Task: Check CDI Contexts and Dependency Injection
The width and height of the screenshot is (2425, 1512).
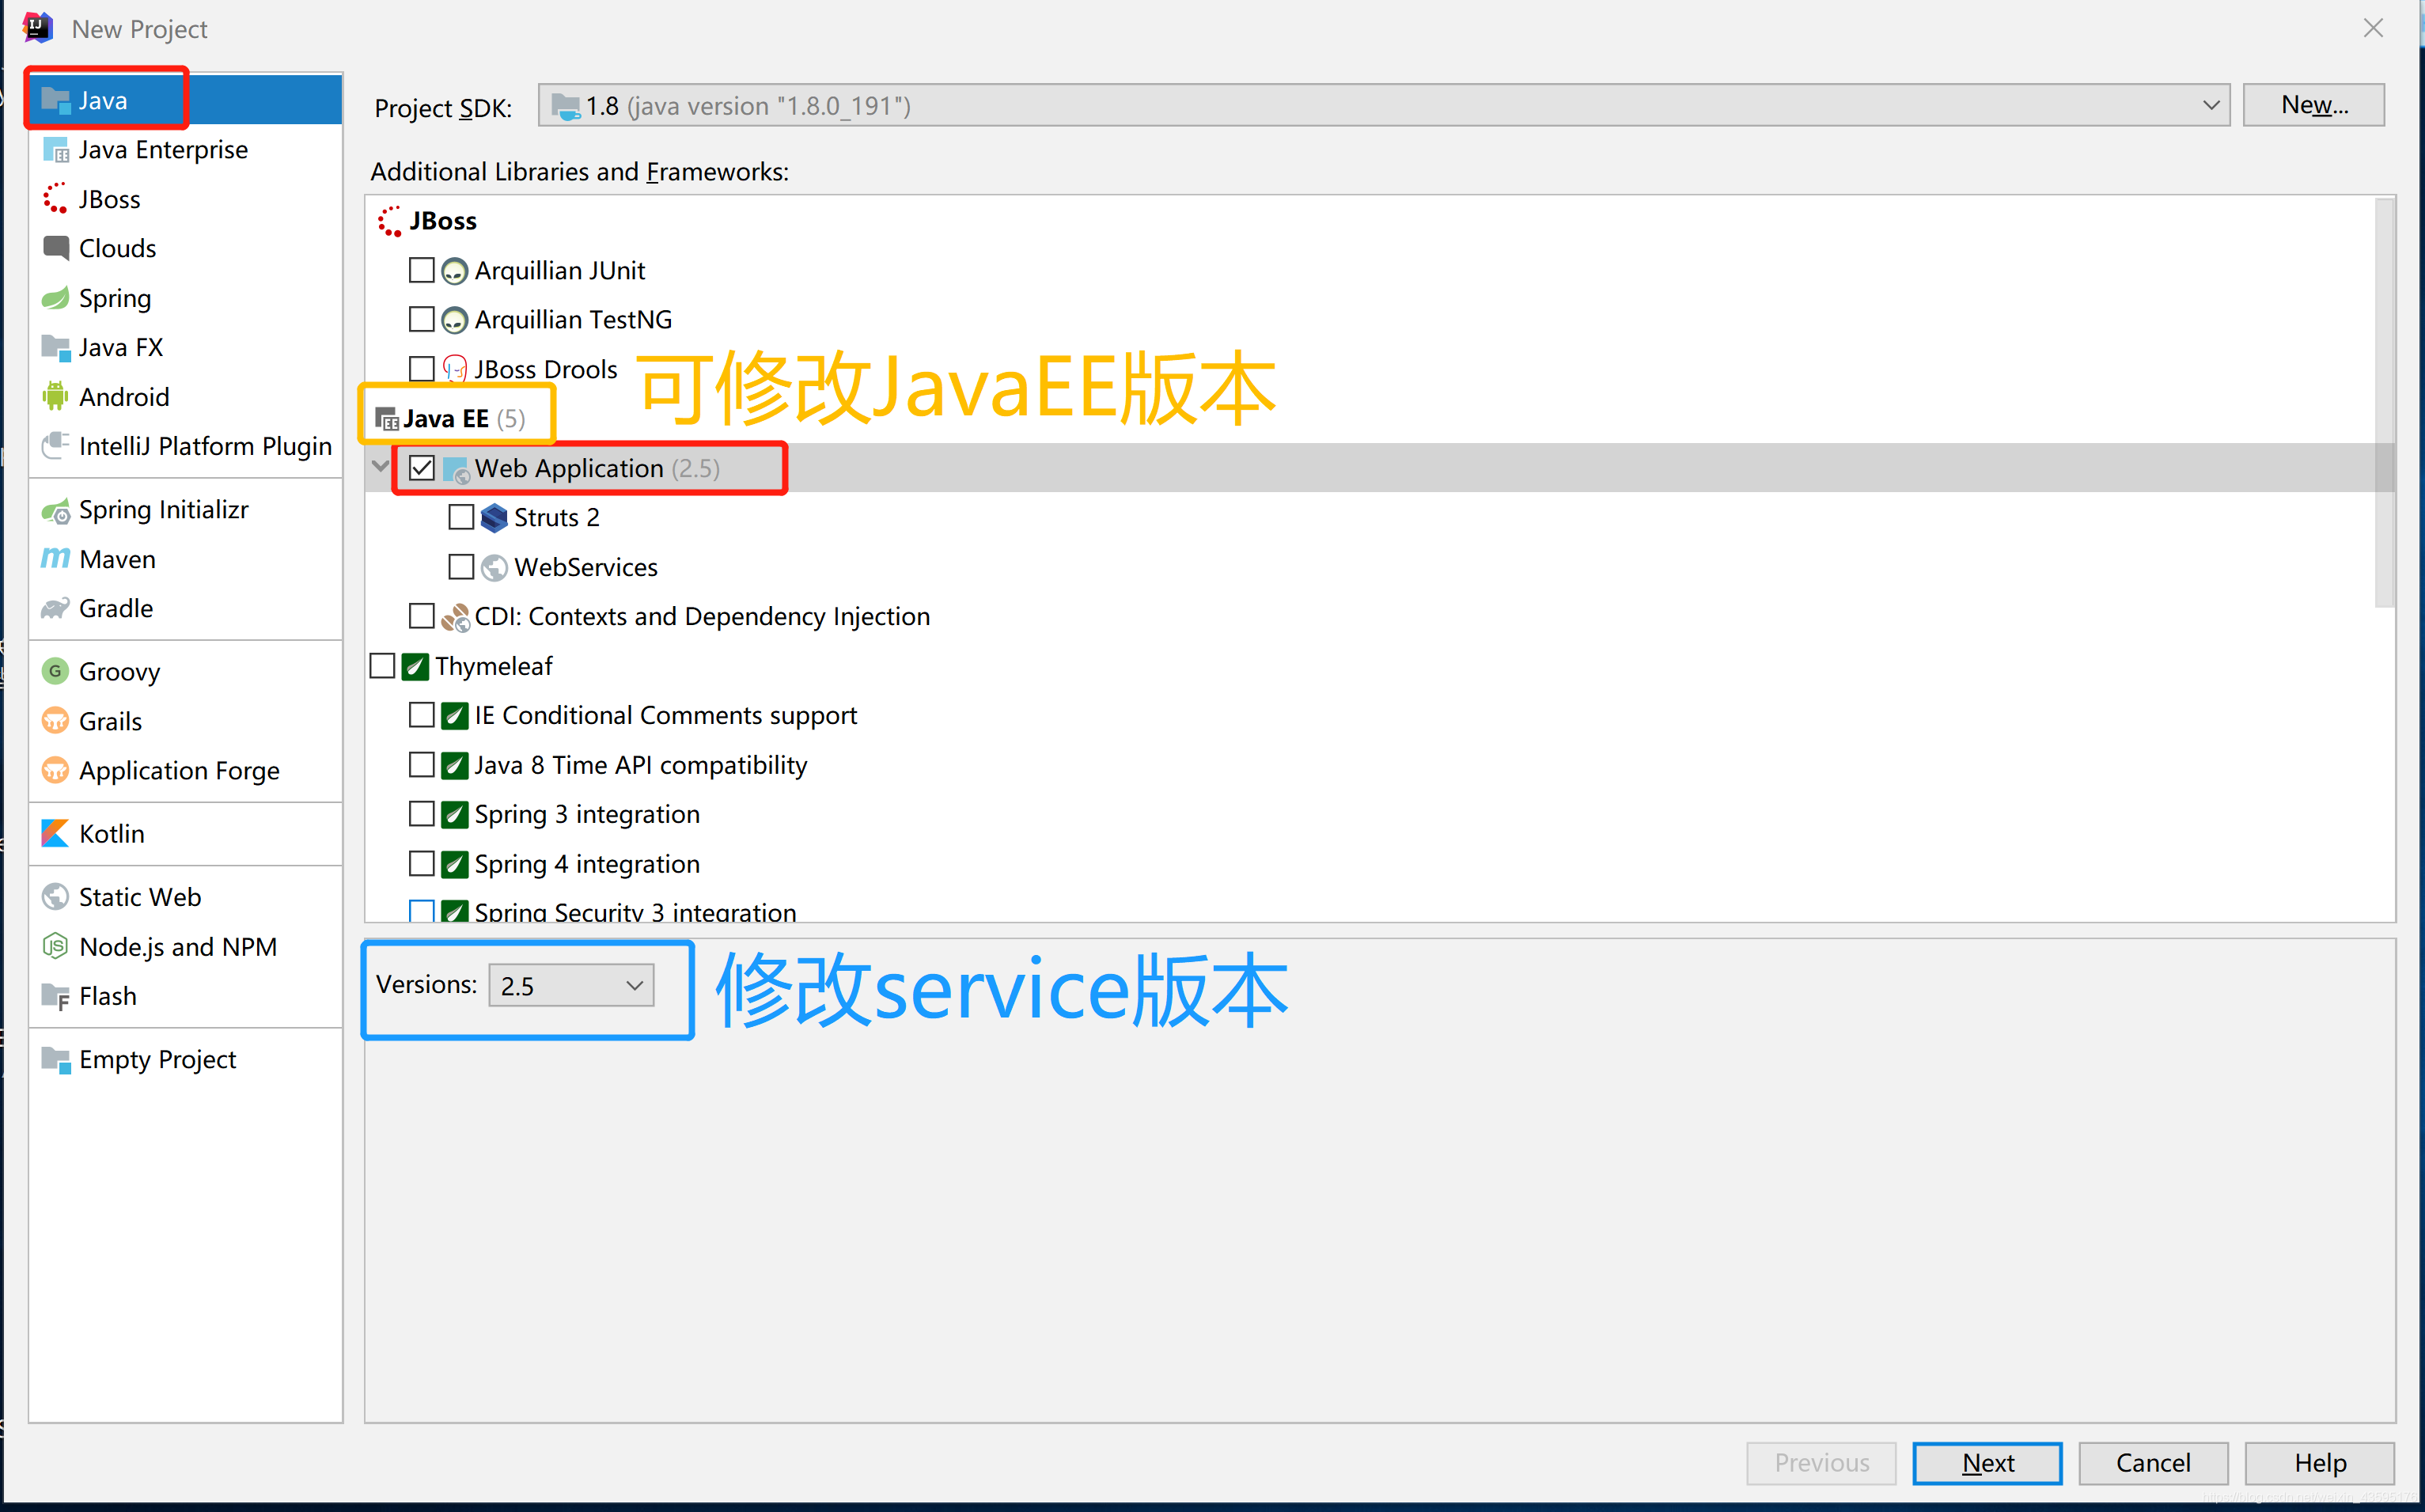Action: tap(422, 616)
